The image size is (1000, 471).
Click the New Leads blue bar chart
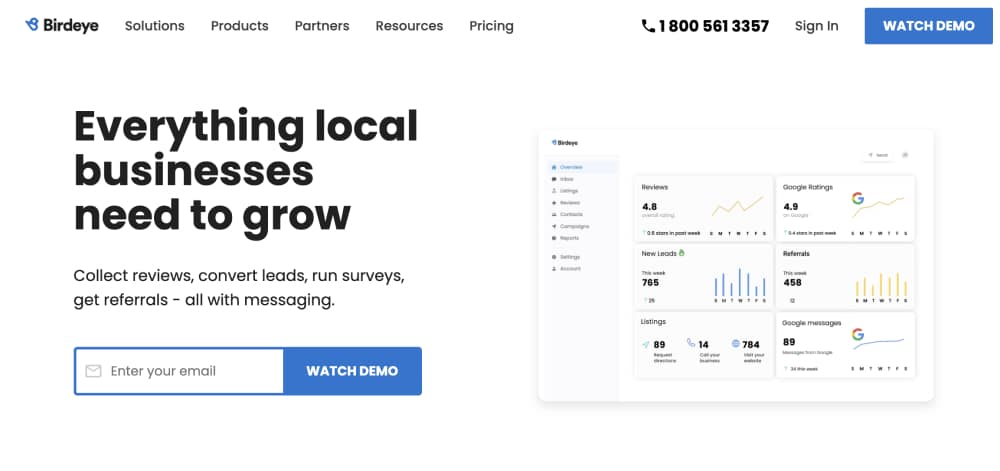pos(739,282)
